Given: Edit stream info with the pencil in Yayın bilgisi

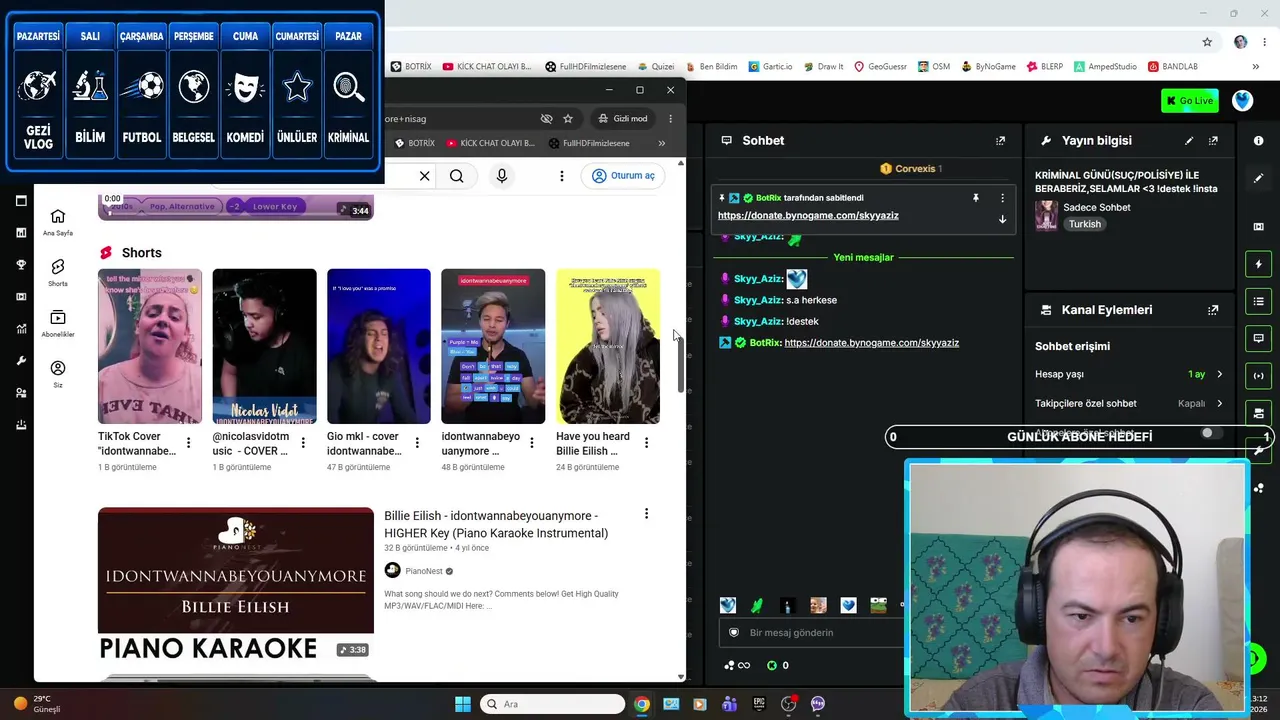Looking at the screenshot, I should point(1189,141).
